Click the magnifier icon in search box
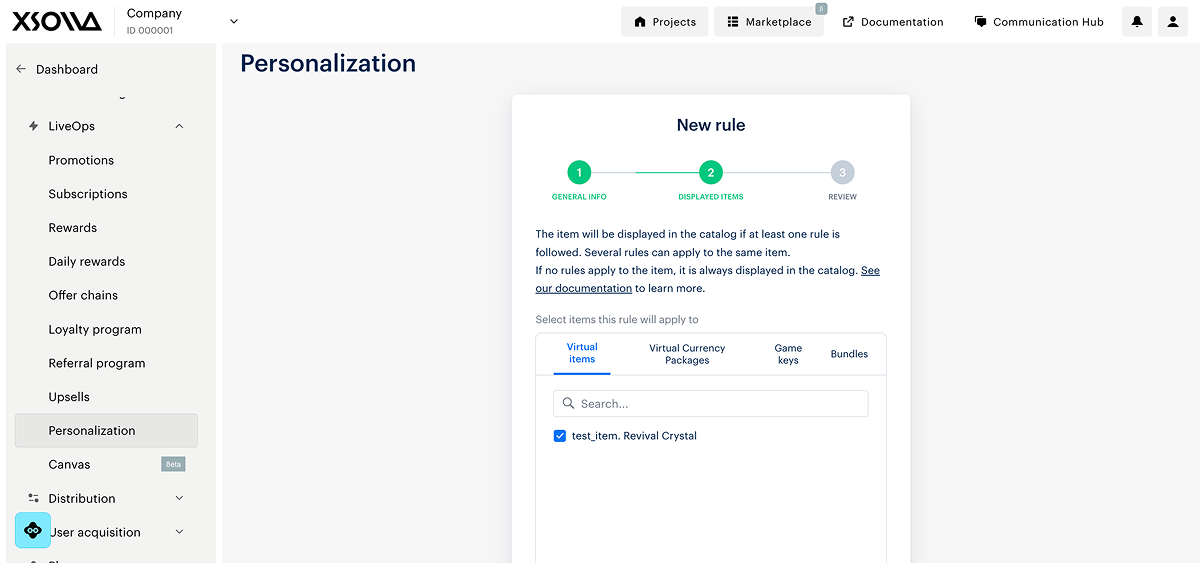The width and height of the screenshot is (1200, 563). click(568, 404)
